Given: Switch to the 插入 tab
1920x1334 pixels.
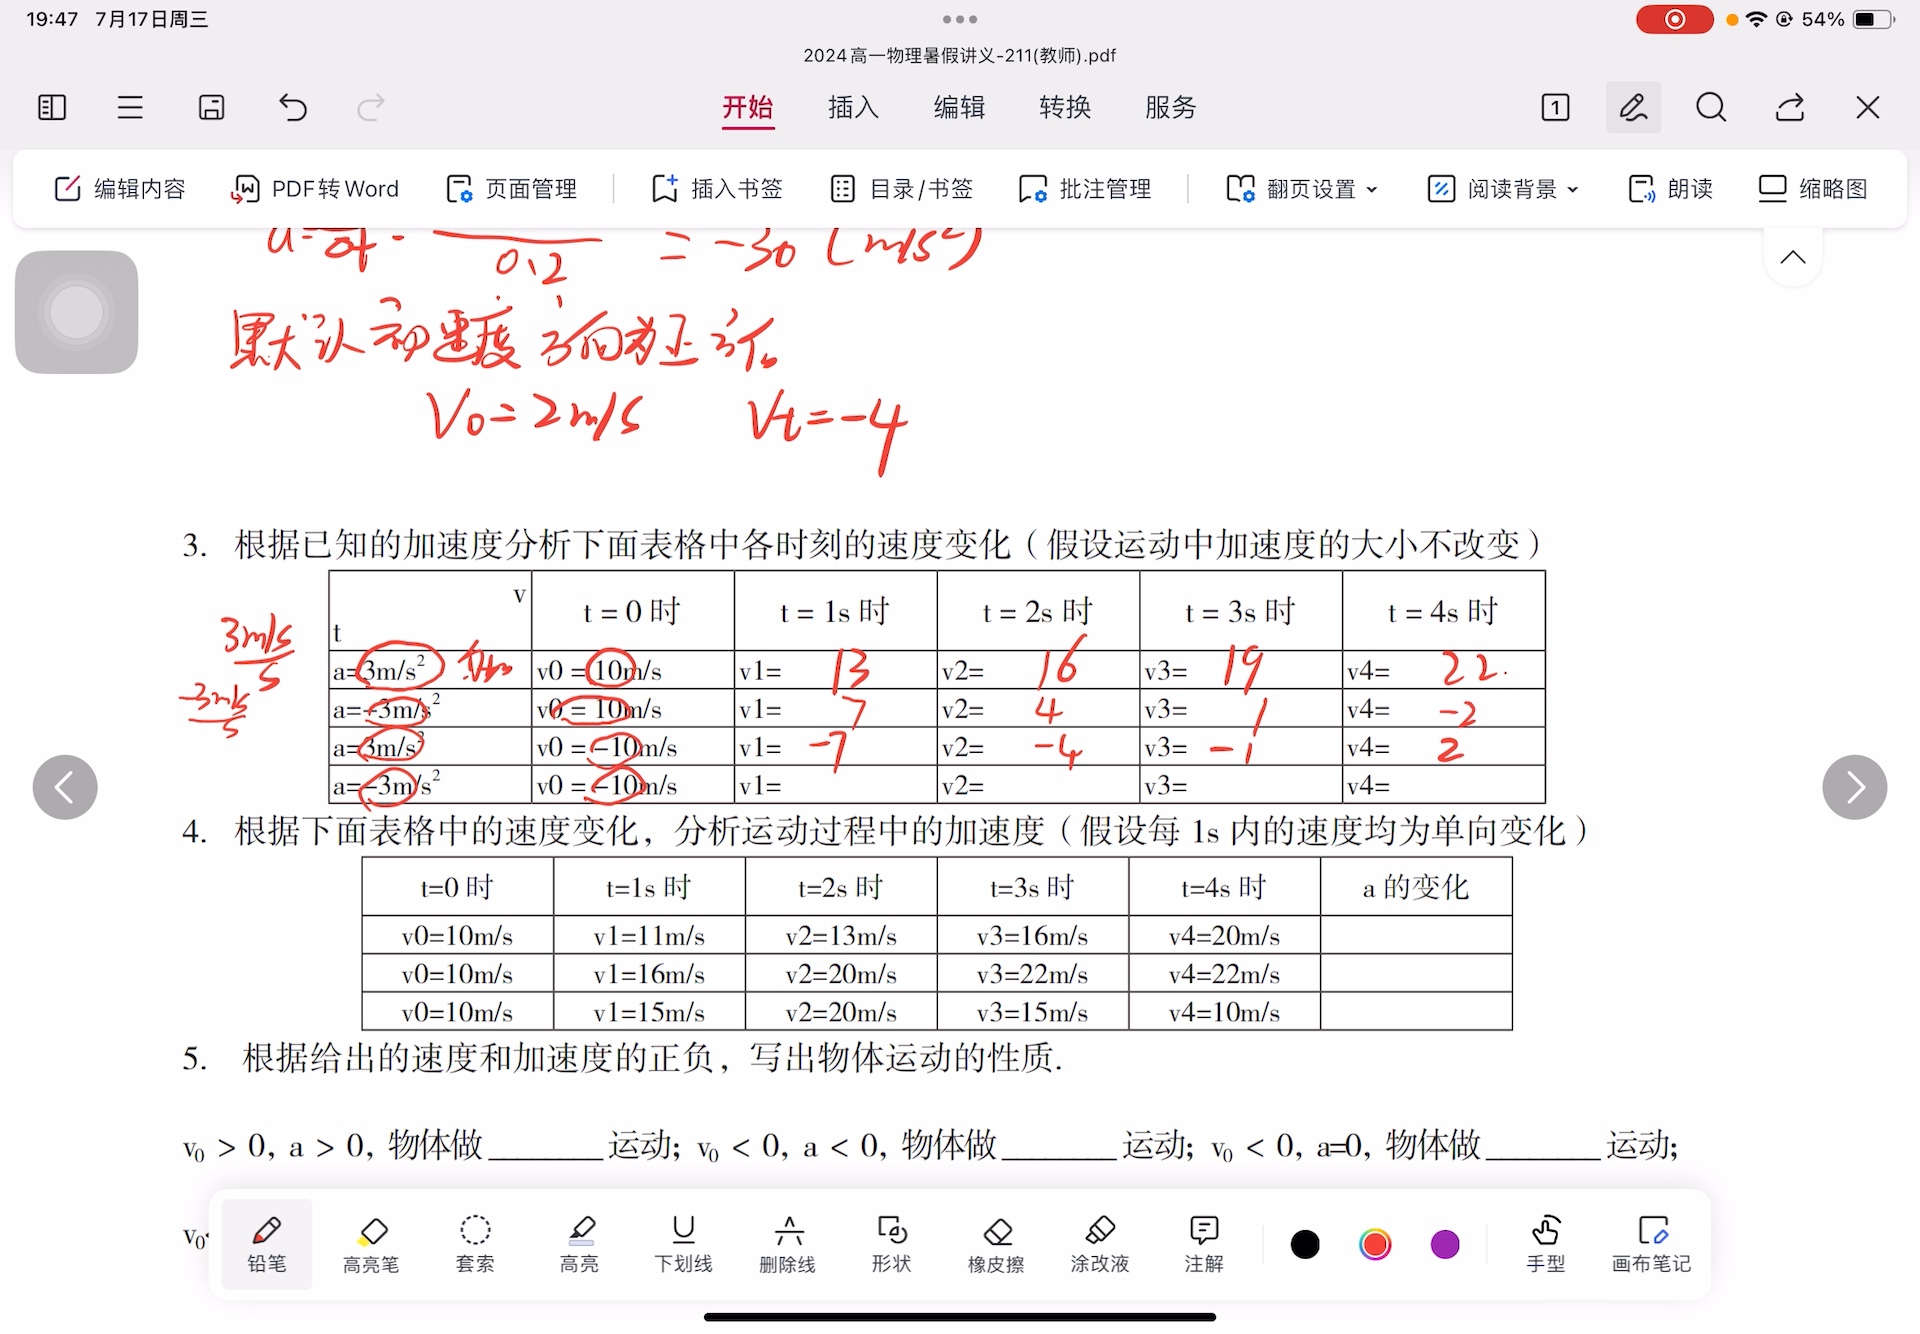Looking at the screenshot, I should click(x=853, y=107).
